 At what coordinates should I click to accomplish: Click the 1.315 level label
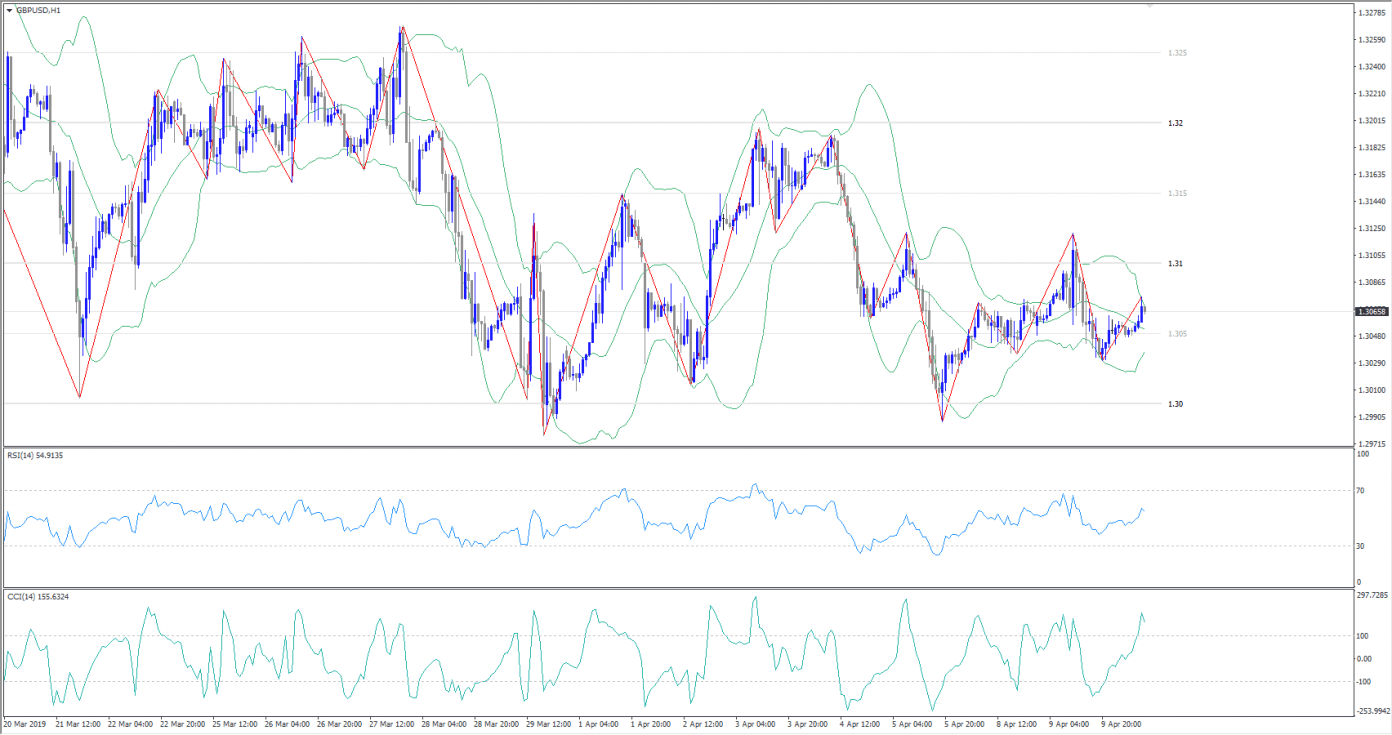point(1177,193)
